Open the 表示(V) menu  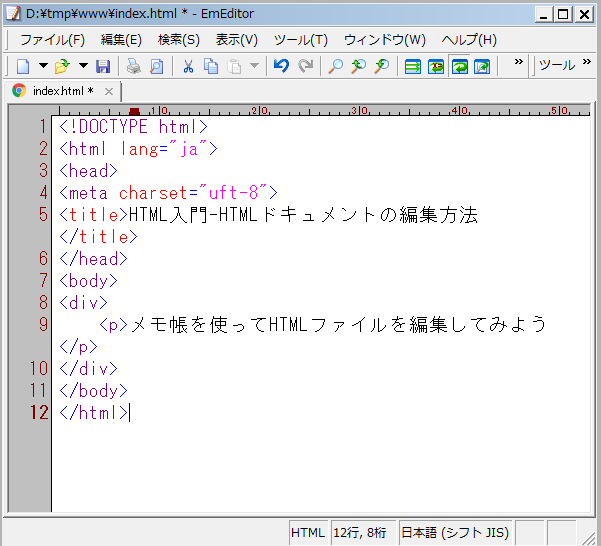(x=236, y=40)
